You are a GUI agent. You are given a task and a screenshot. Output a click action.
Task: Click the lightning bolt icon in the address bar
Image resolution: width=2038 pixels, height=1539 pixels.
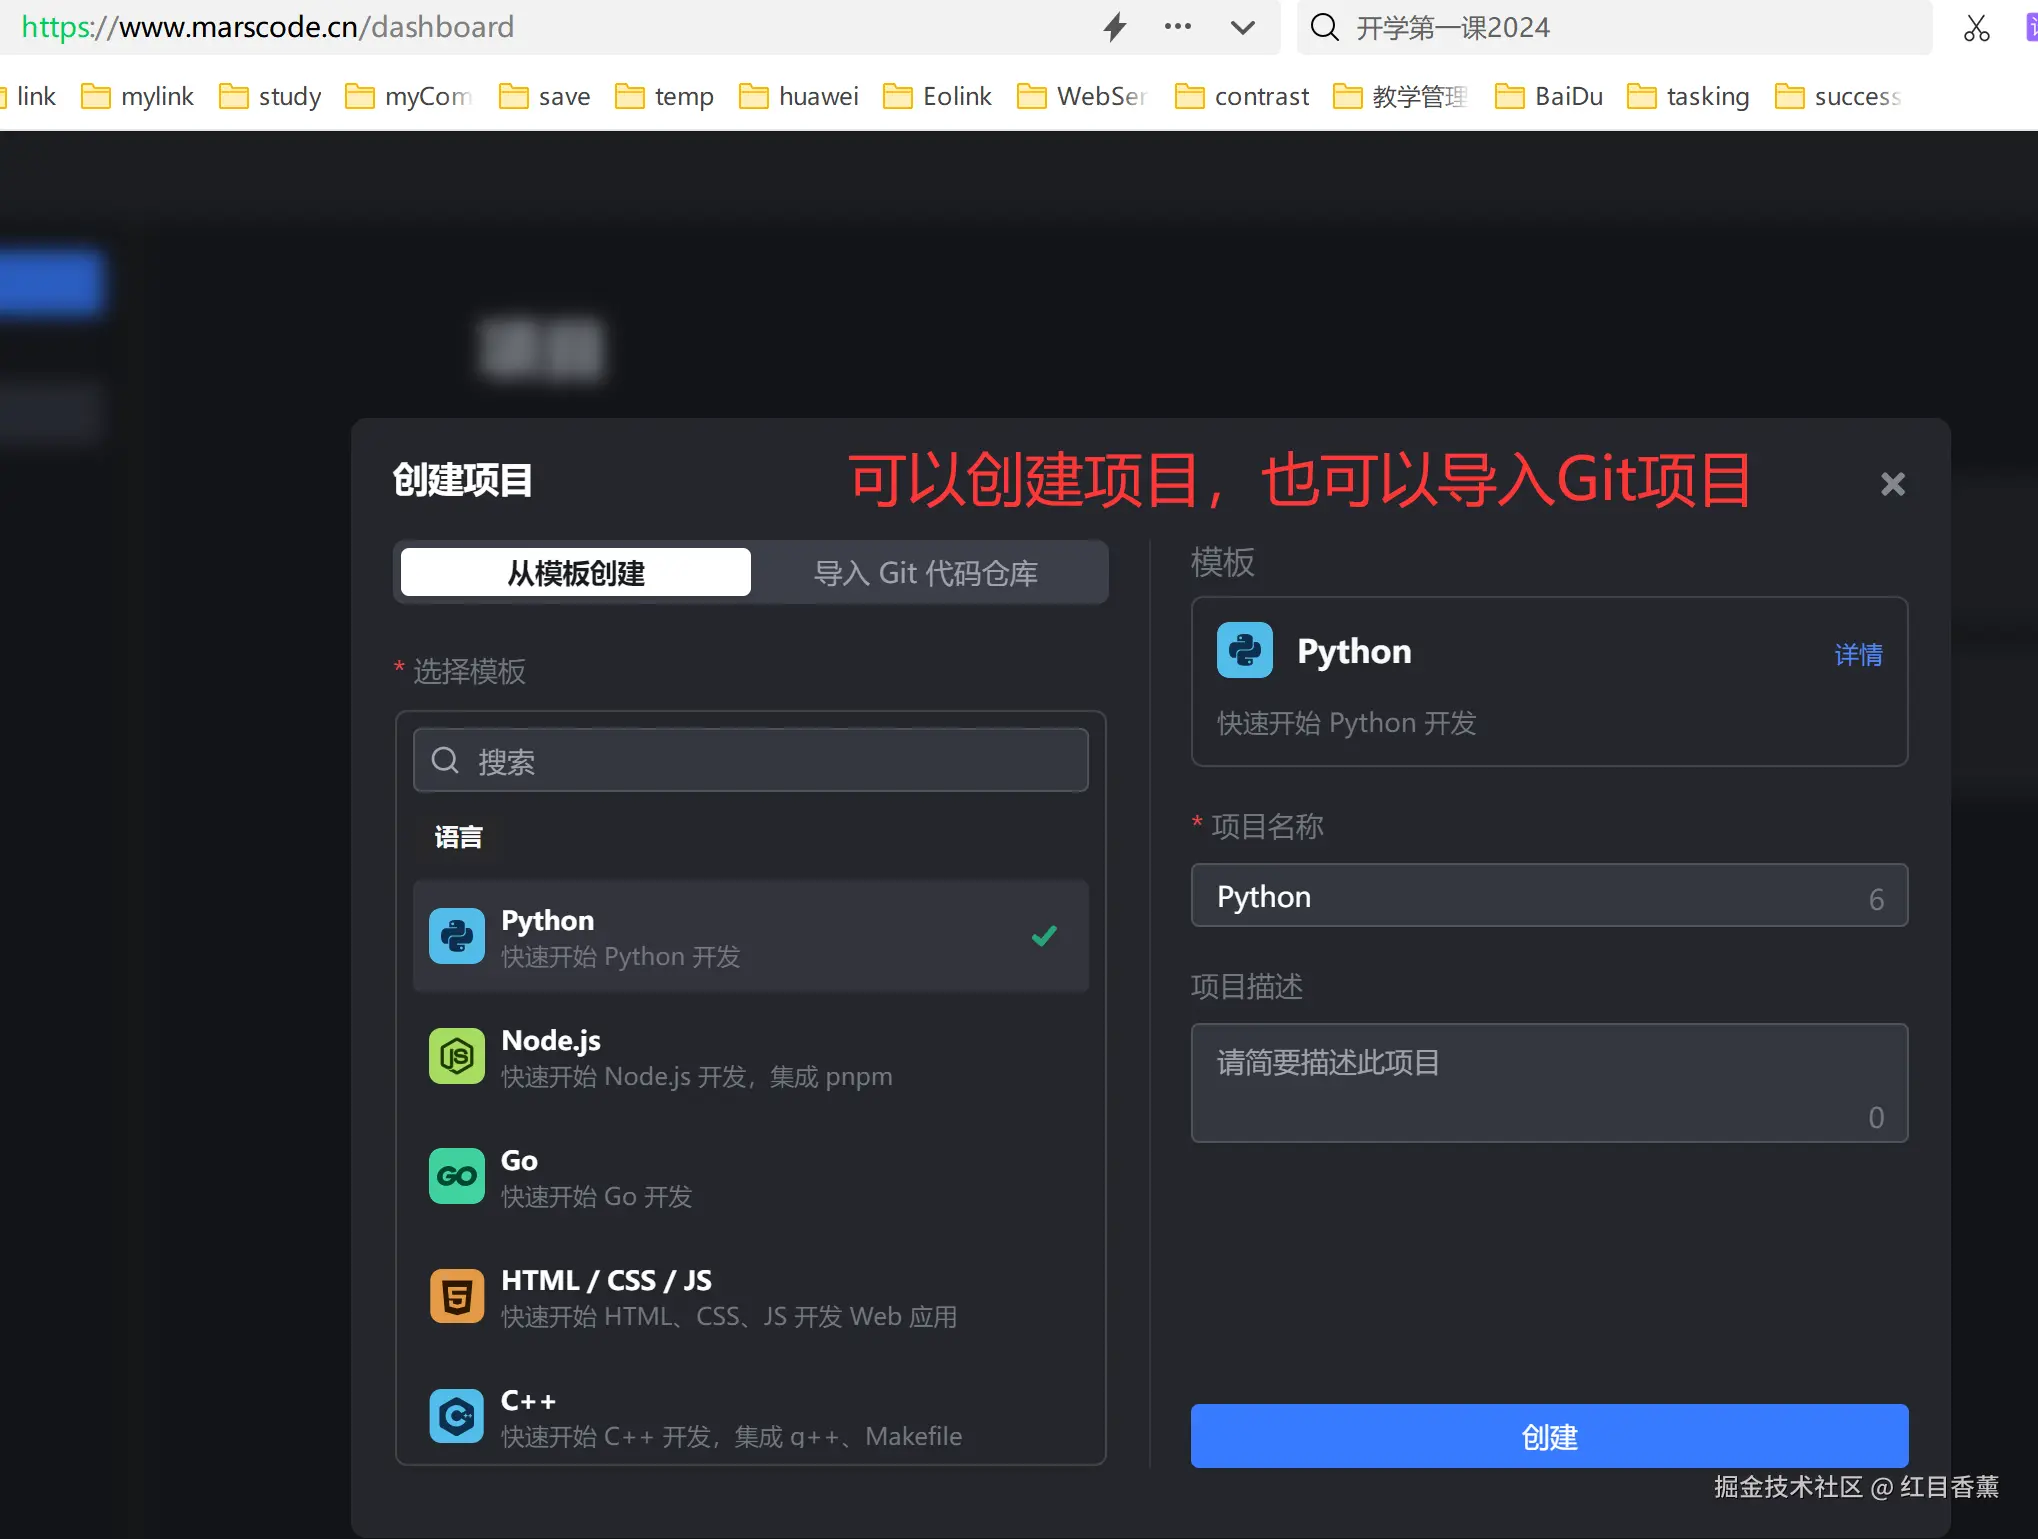pyautogui.click(x=1115, y=27)
